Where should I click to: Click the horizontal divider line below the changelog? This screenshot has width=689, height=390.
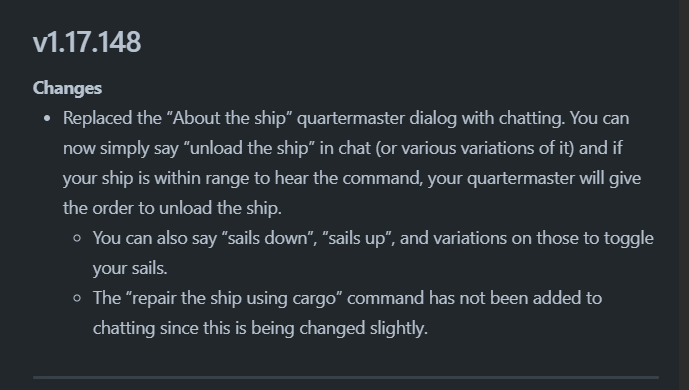pyautogui.click(x=346, y=377)
